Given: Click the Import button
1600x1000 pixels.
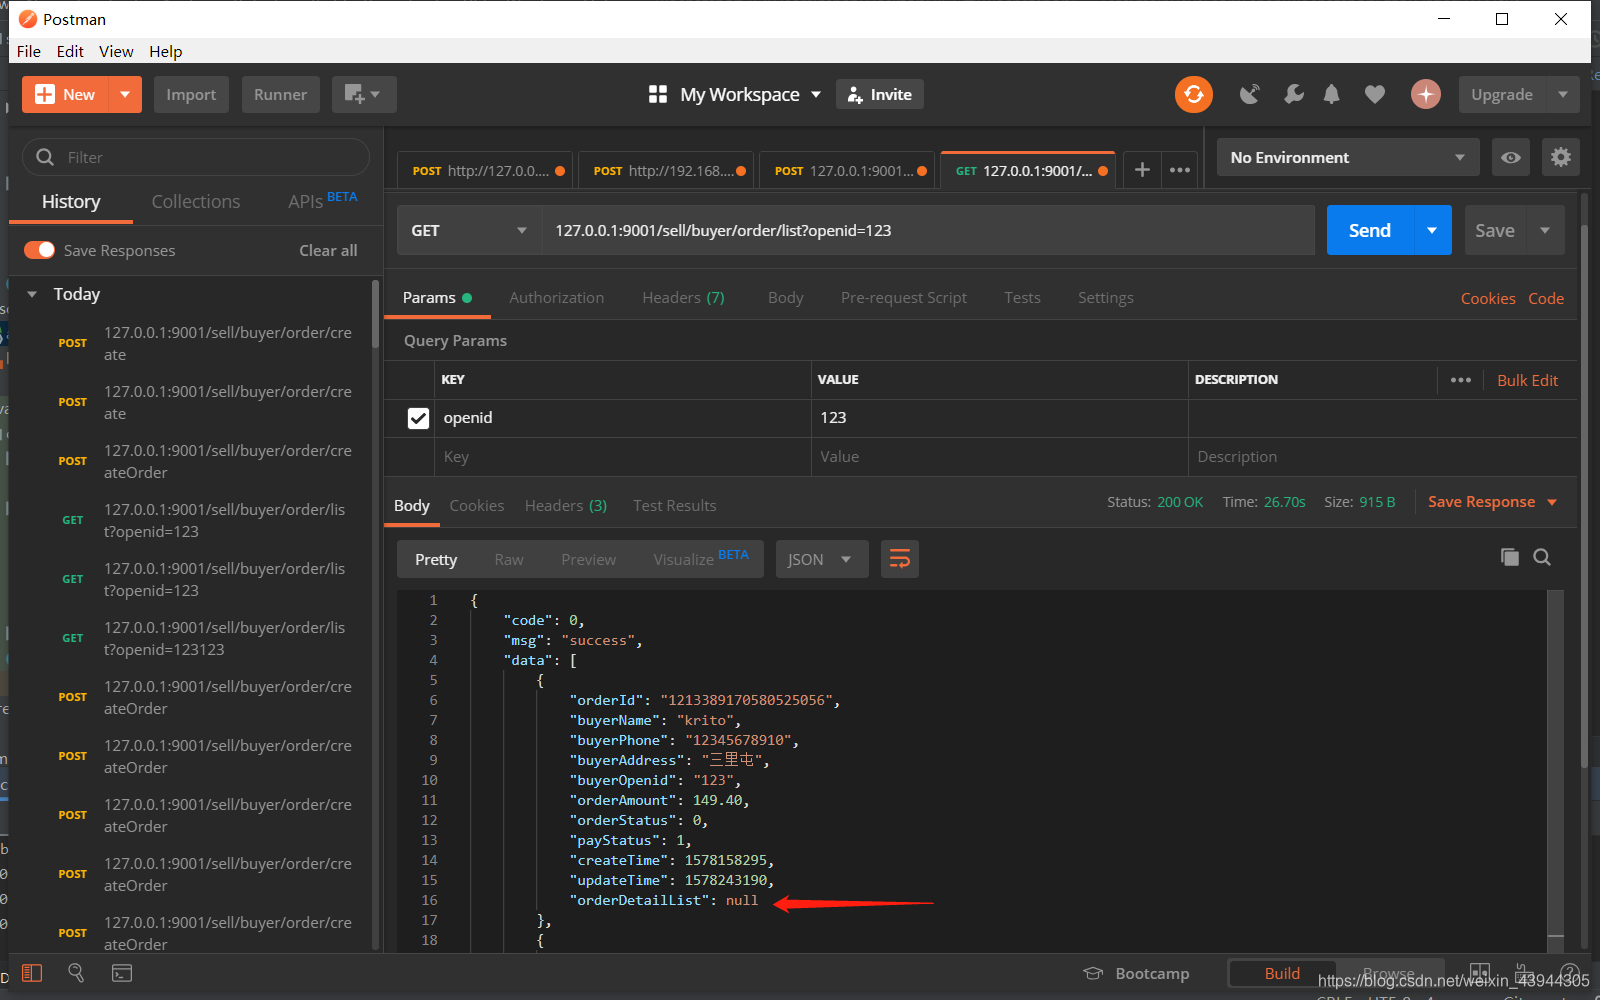Looking at the screenshot, I should click(x=191, y=95).
